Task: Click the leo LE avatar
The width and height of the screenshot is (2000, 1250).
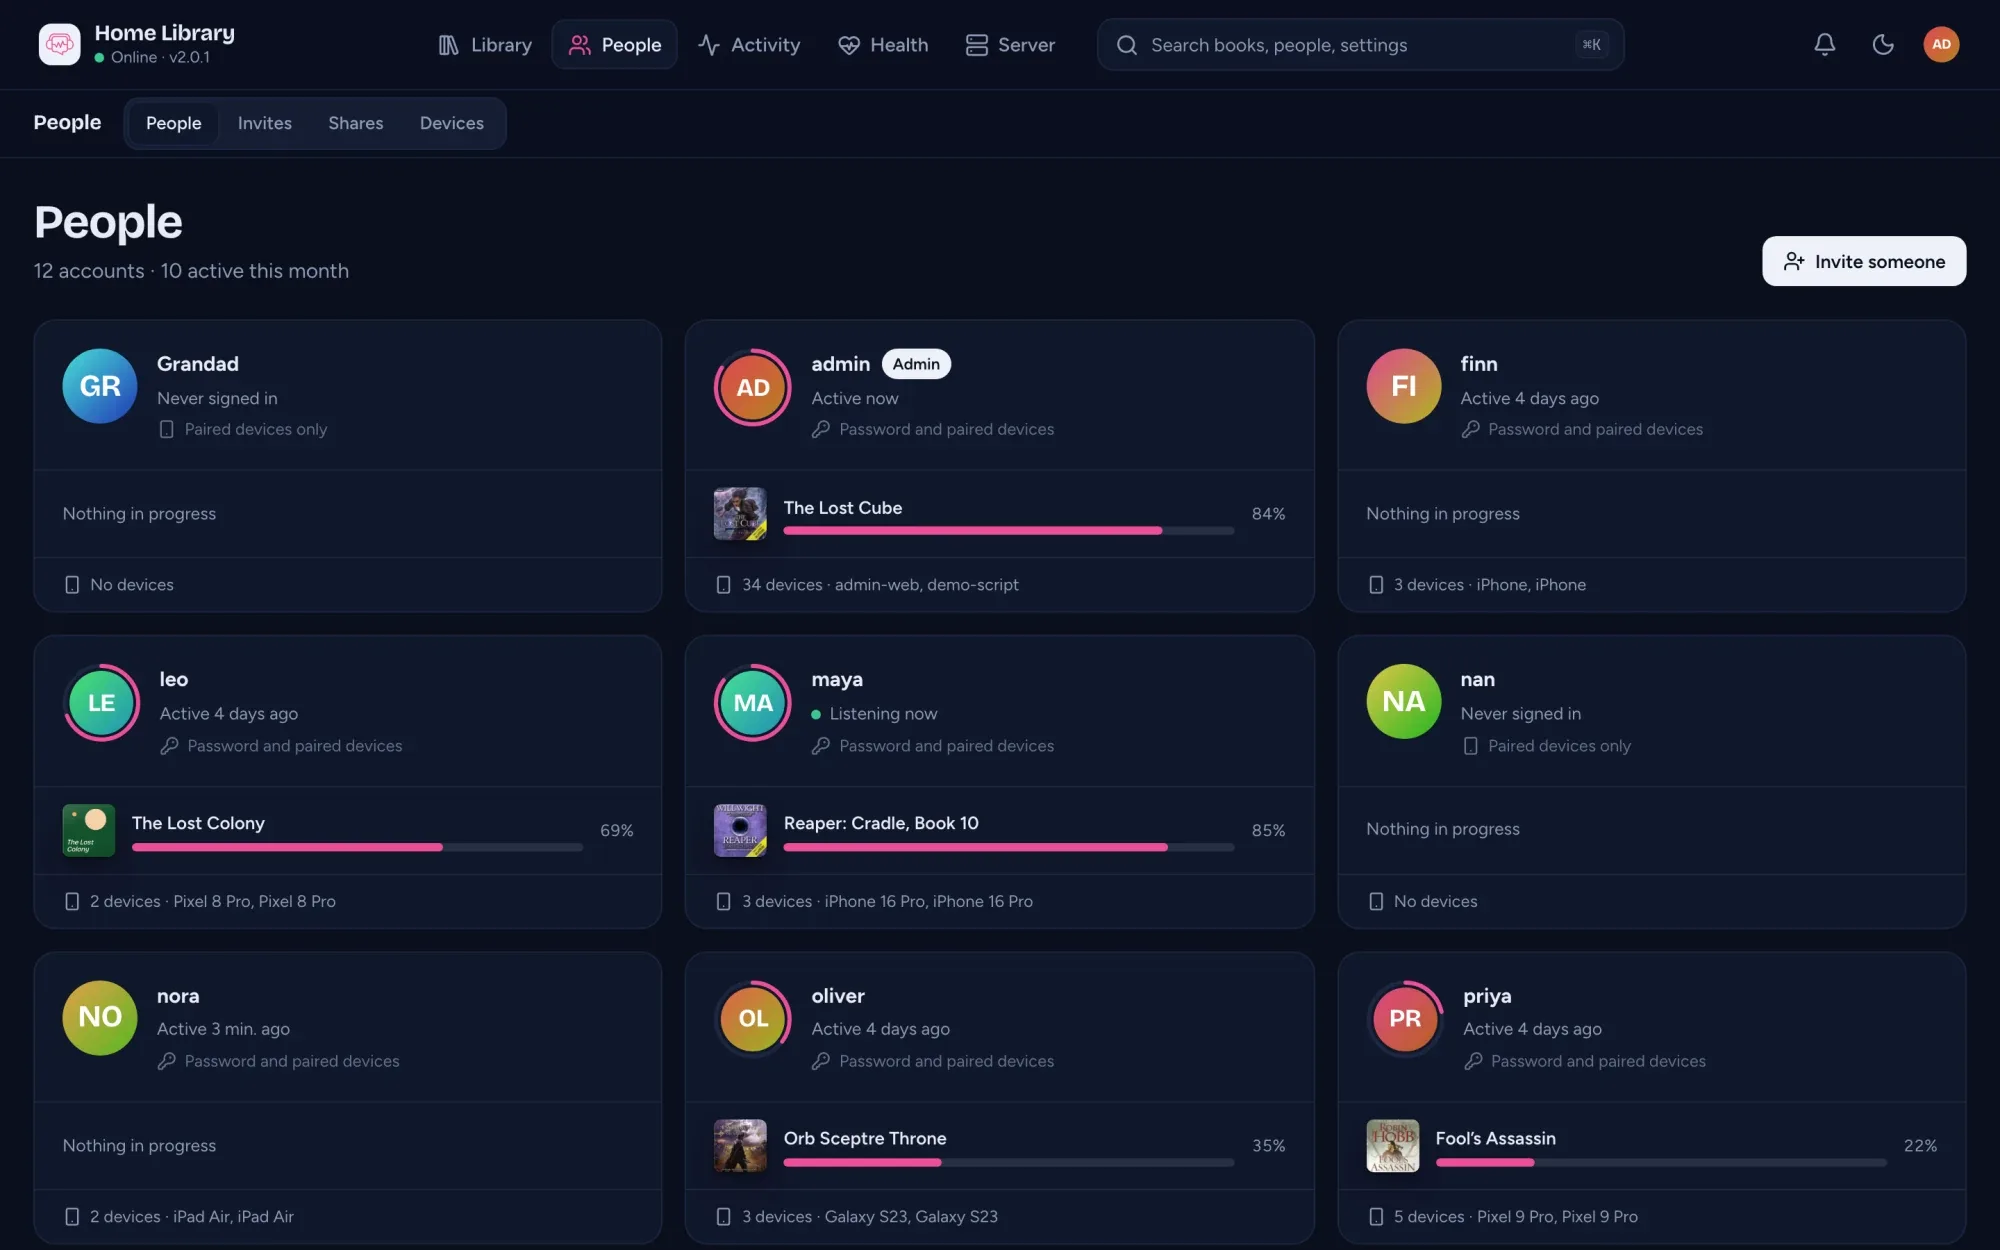Action: click(101, 702)
